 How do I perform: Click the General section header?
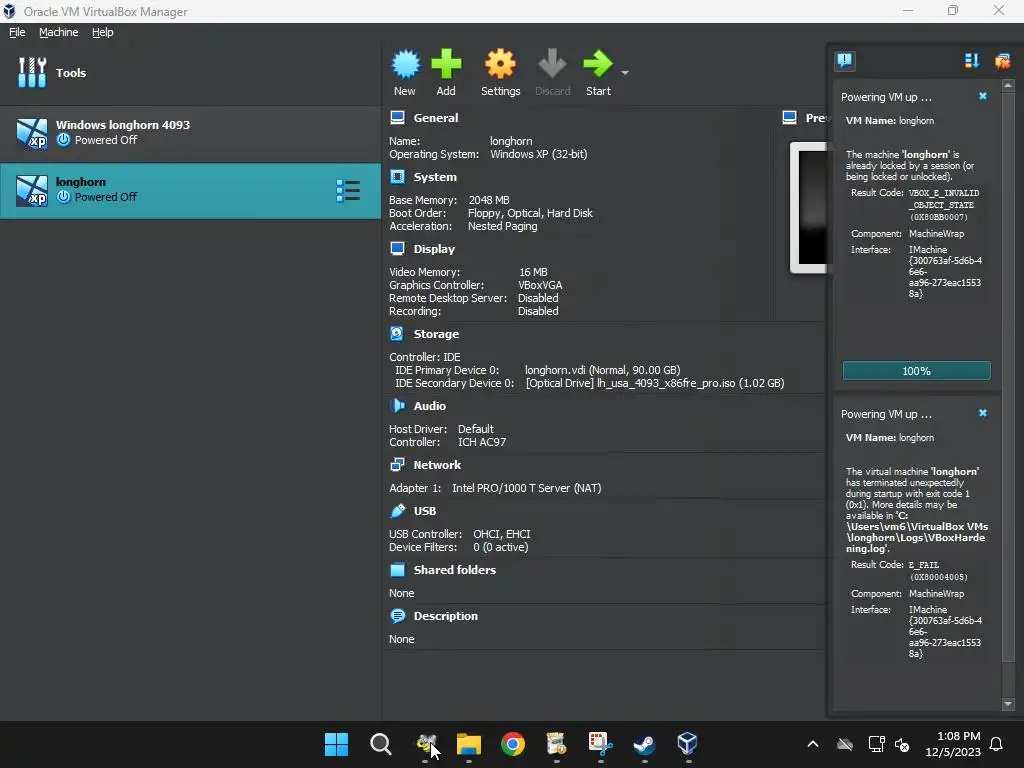[x=436, y=118]
